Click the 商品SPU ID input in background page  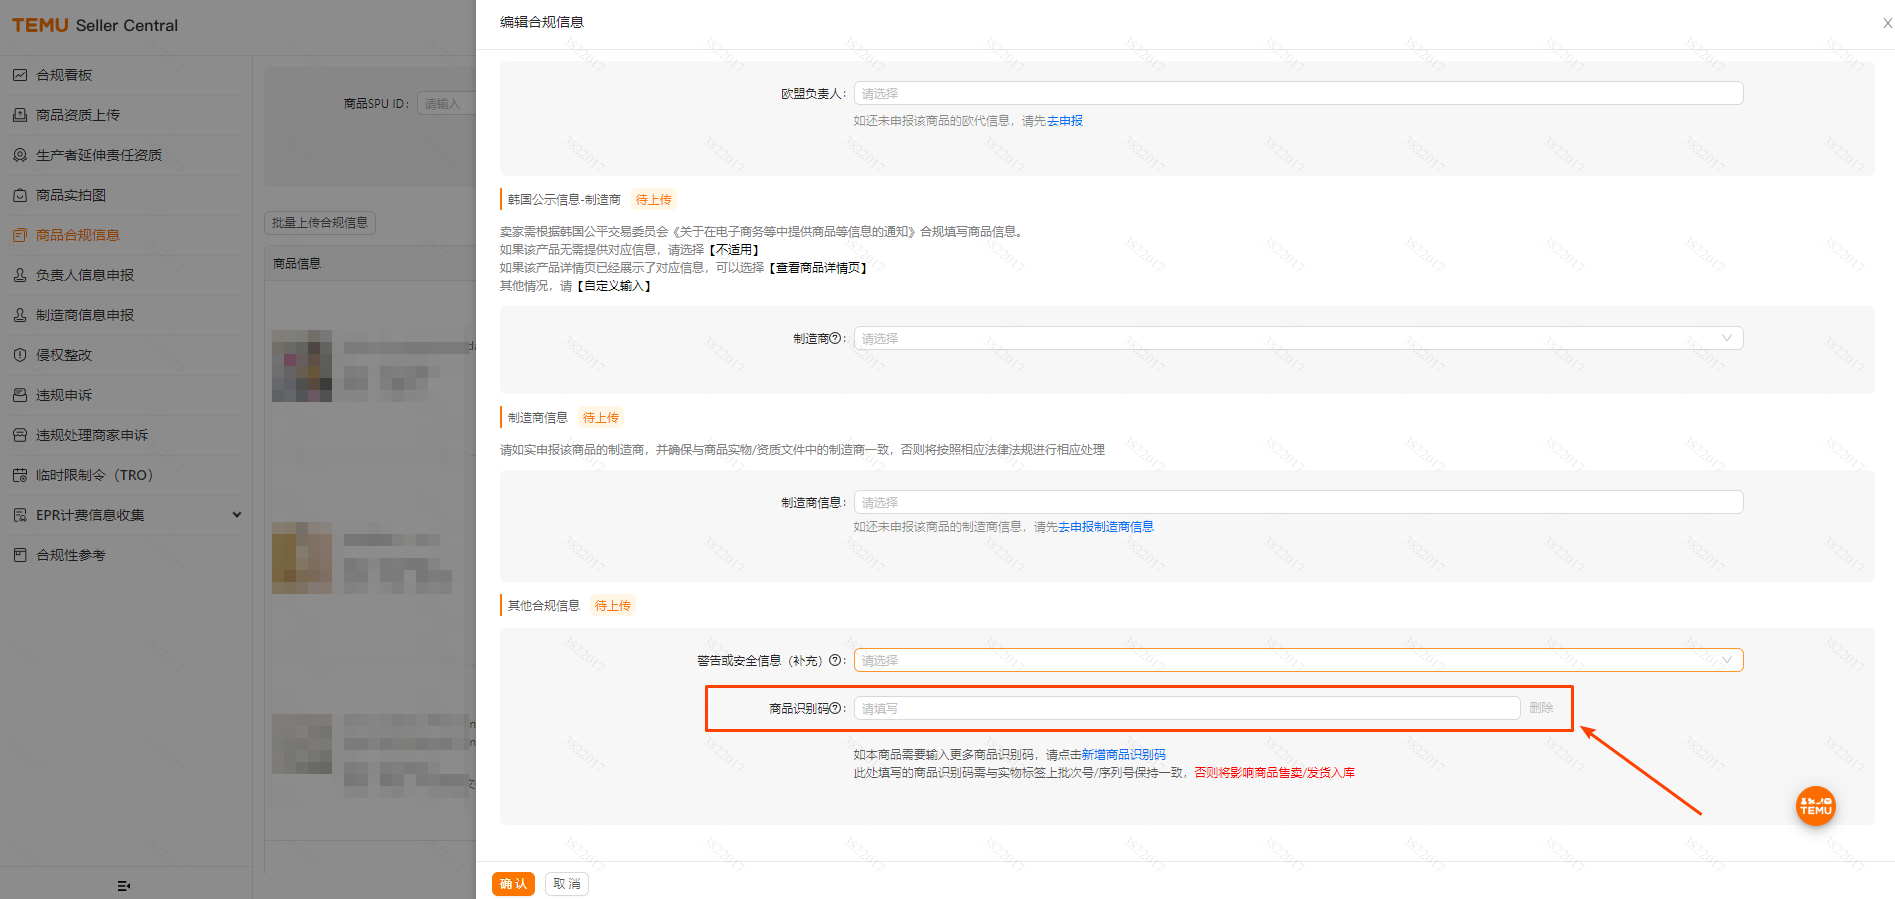(x=446, y=103)
